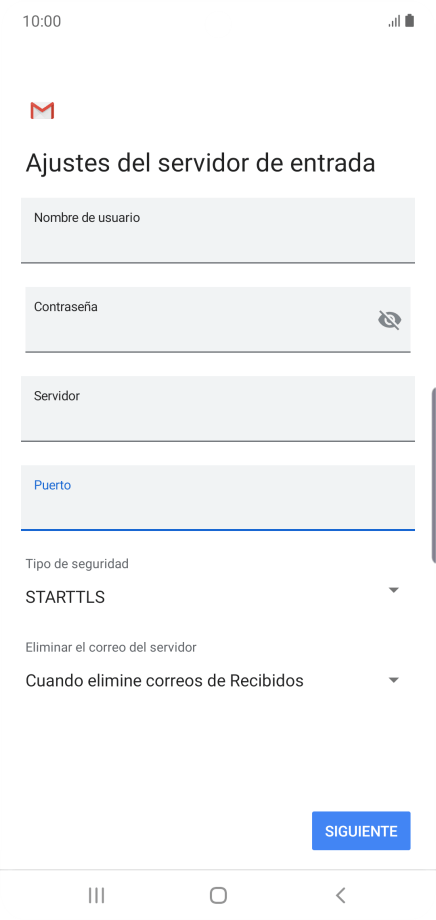Image resolution: width=436 pixels, height=920 pixels.
Task: Focus the Puerto input field
Action: pos(218,498)
